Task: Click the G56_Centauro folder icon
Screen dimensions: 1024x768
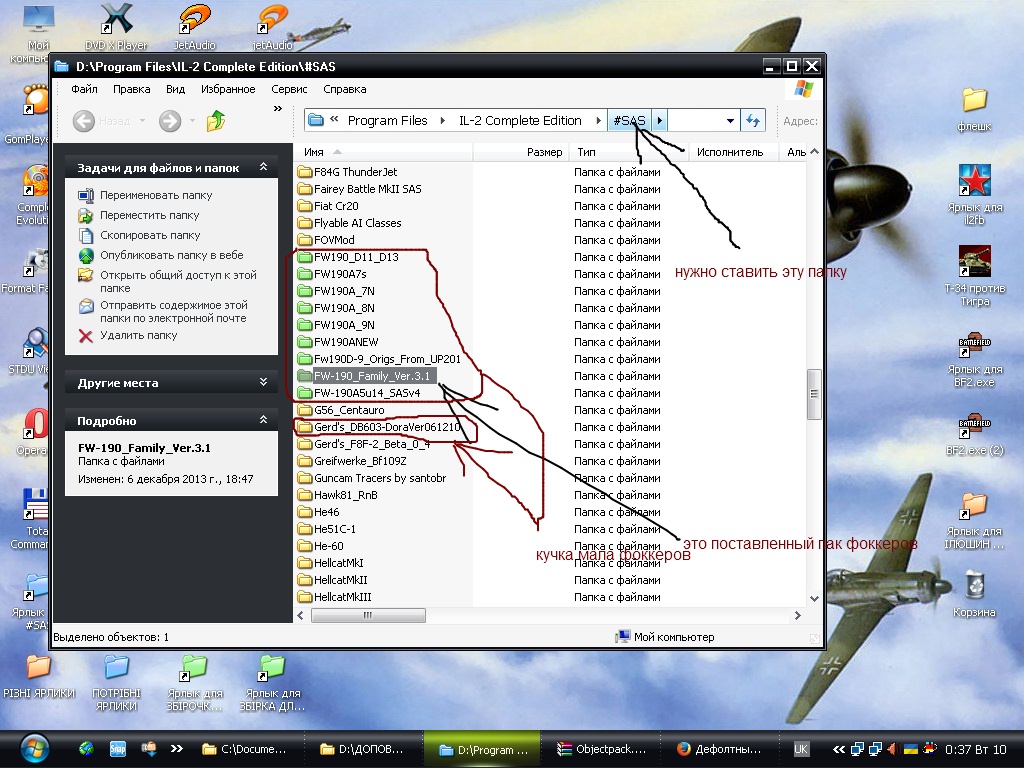Action: (304, 409)
